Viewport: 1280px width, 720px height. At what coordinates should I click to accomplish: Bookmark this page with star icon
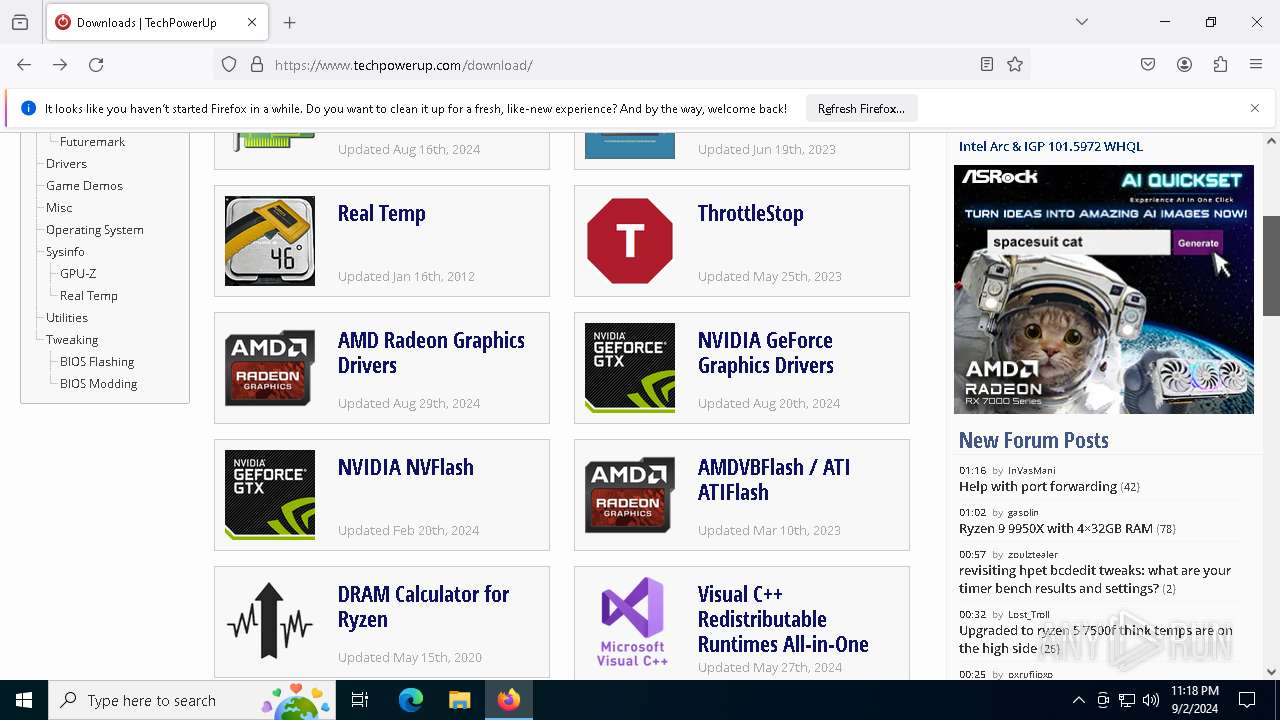point(1015,65)
